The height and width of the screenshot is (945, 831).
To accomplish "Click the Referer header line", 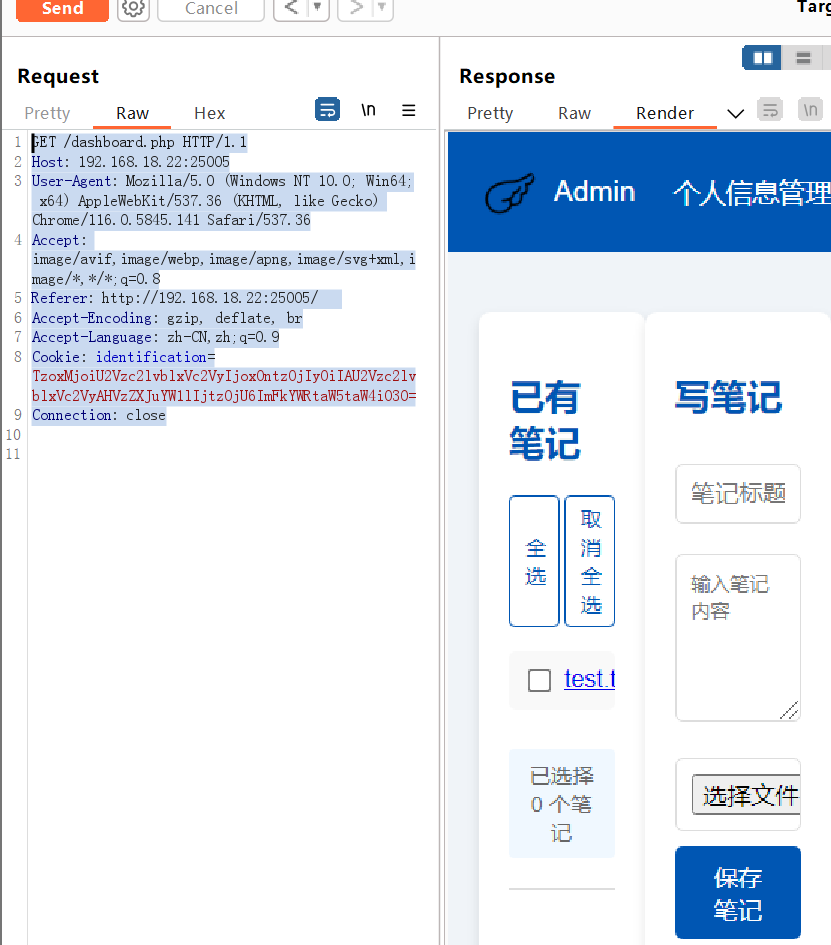I will pyautogui.click(x=175, y=298).
